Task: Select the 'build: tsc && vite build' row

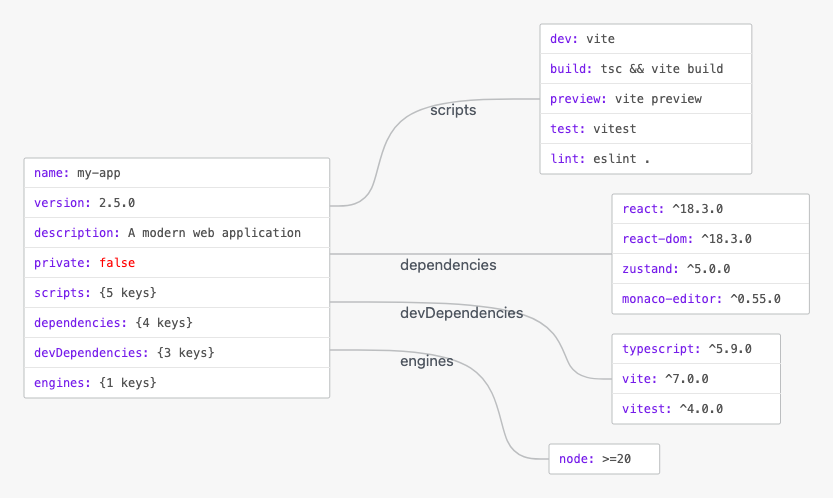Action: pos(646,69)
